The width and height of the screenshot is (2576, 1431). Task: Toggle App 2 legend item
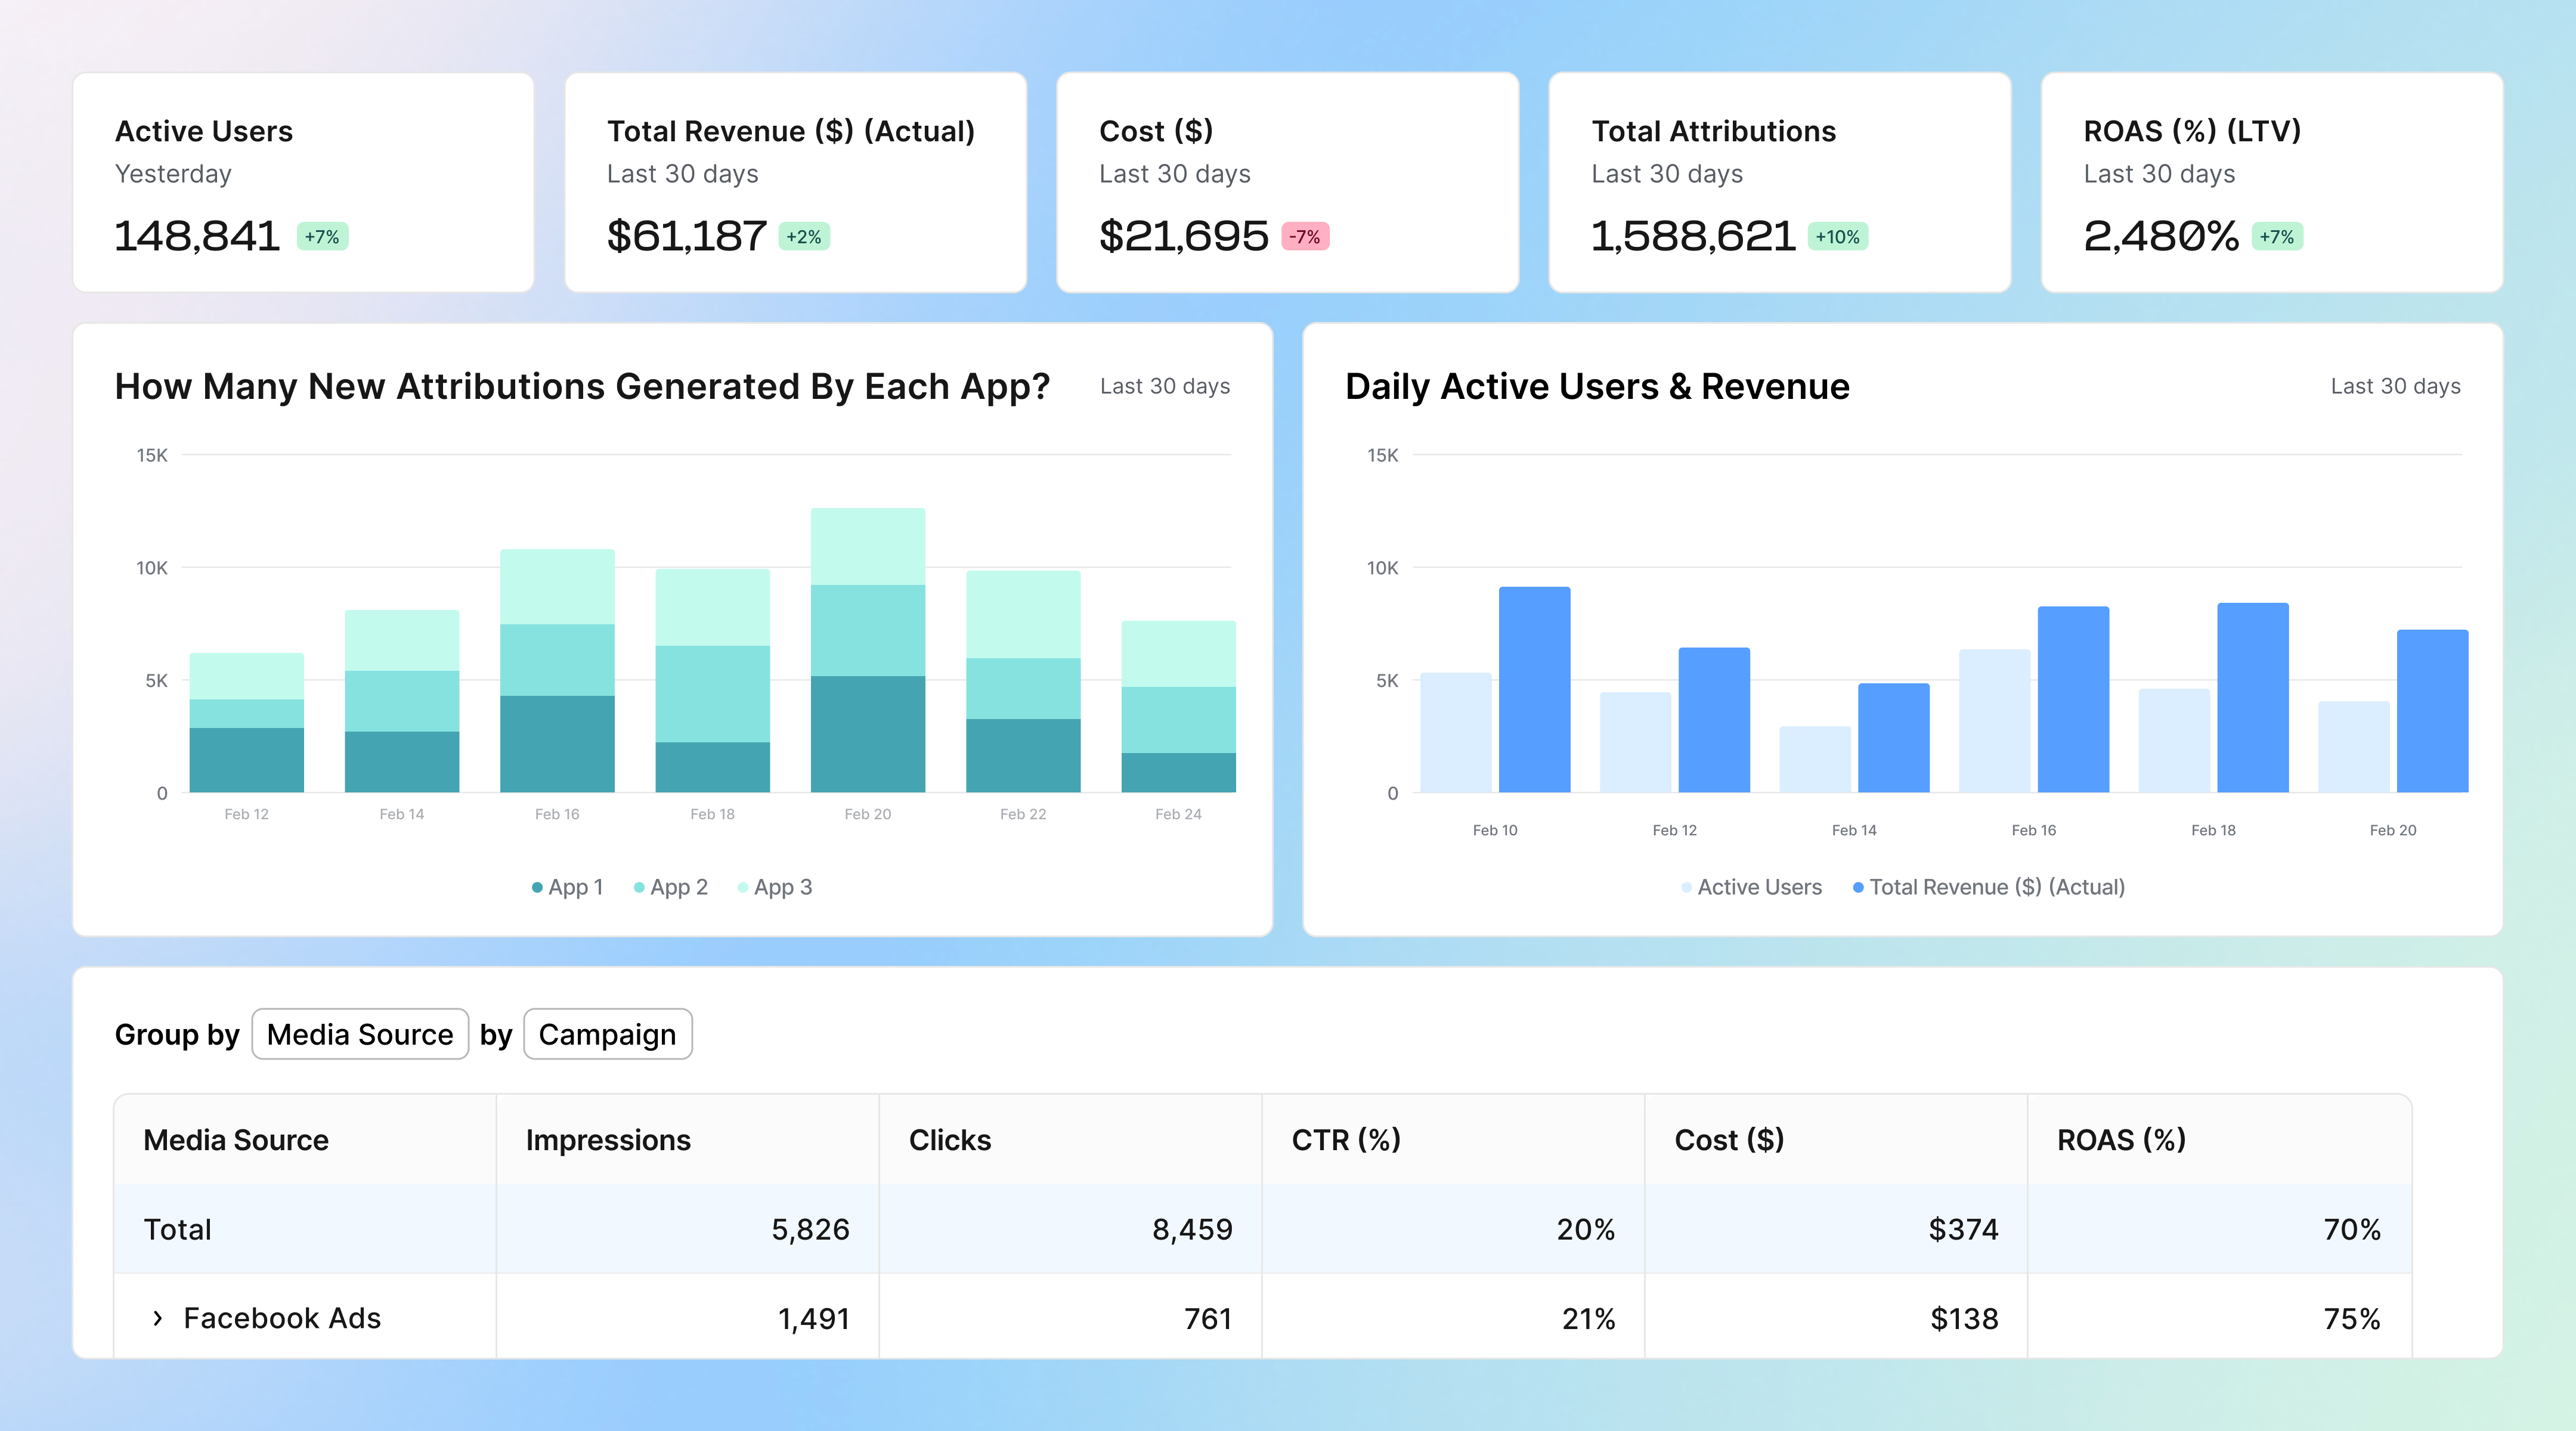[x=671, y=887]
